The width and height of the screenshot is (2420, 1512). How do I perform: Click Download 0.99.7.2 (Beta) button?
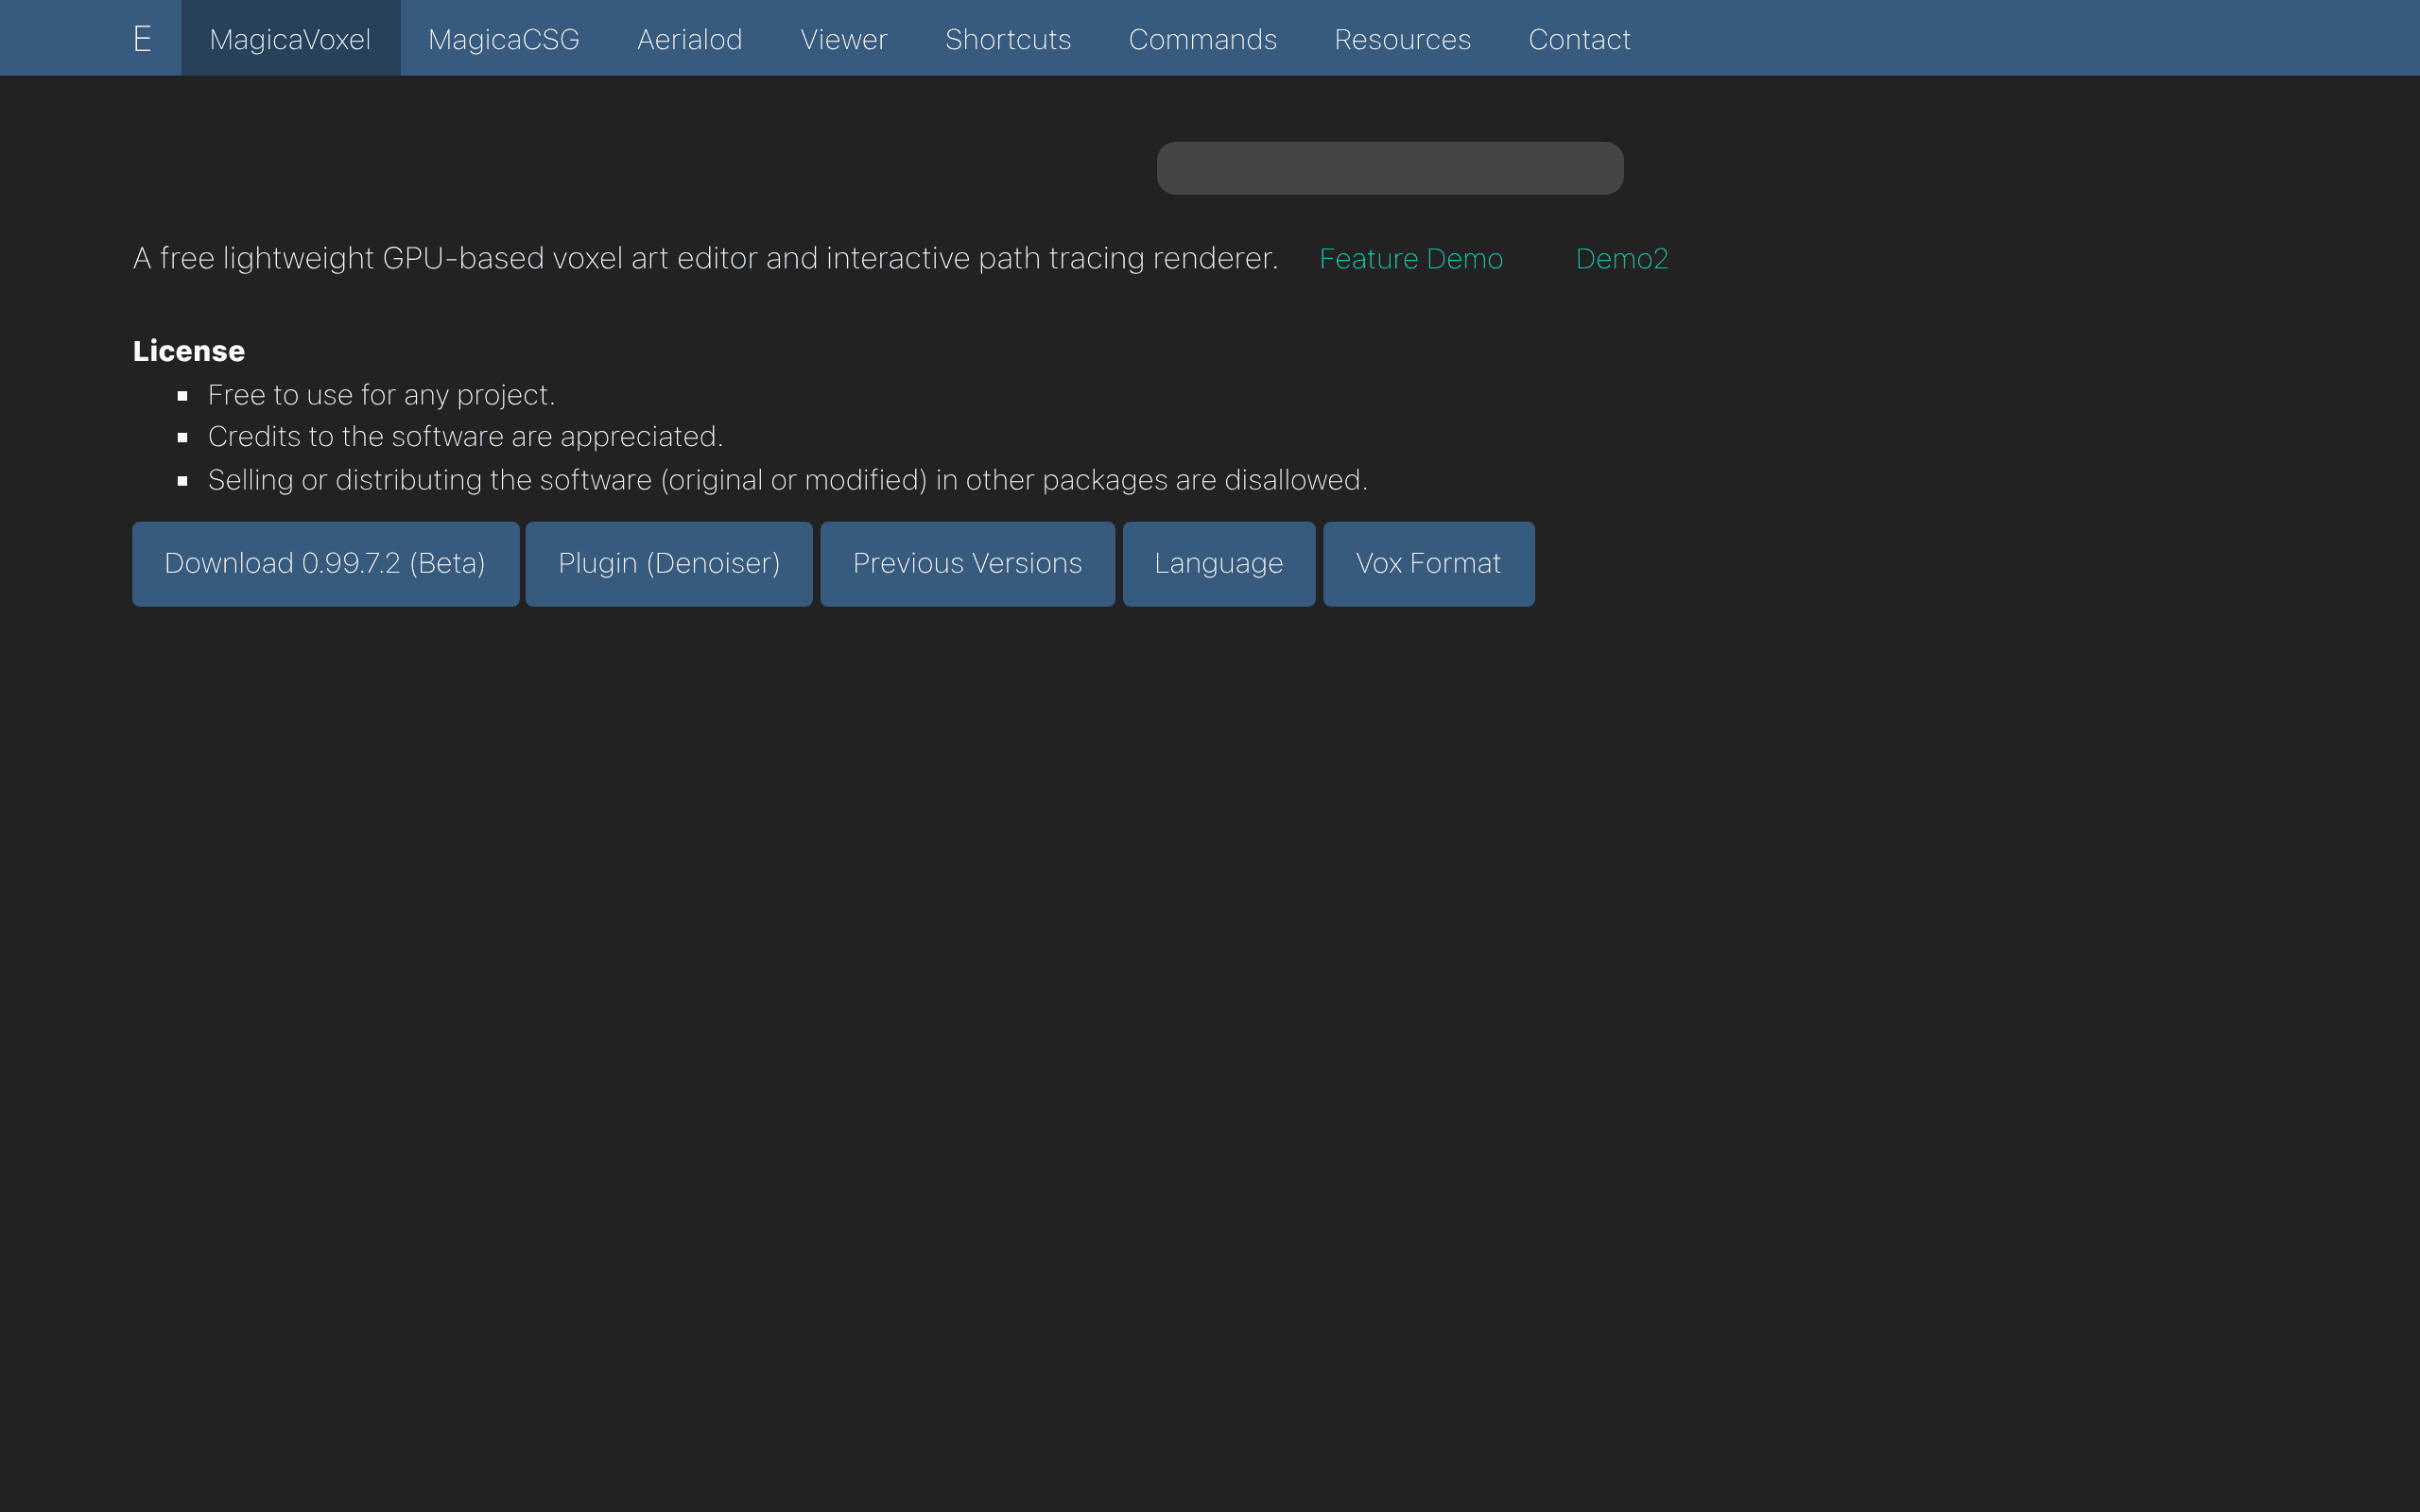(326, 564)
